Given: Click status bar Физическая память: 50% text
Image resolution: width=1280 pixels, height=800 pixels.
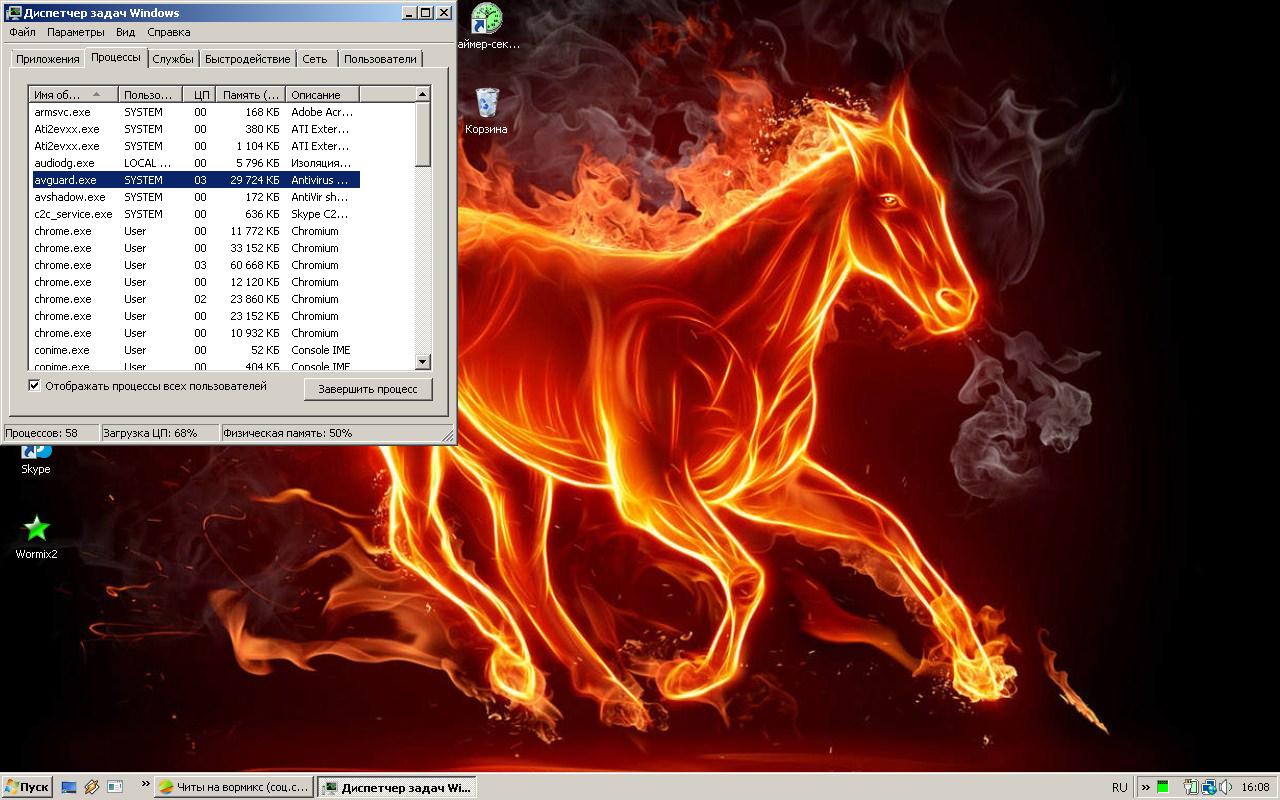Looking at the screenshot, I should pyautogui.click(x=288, y=433).
